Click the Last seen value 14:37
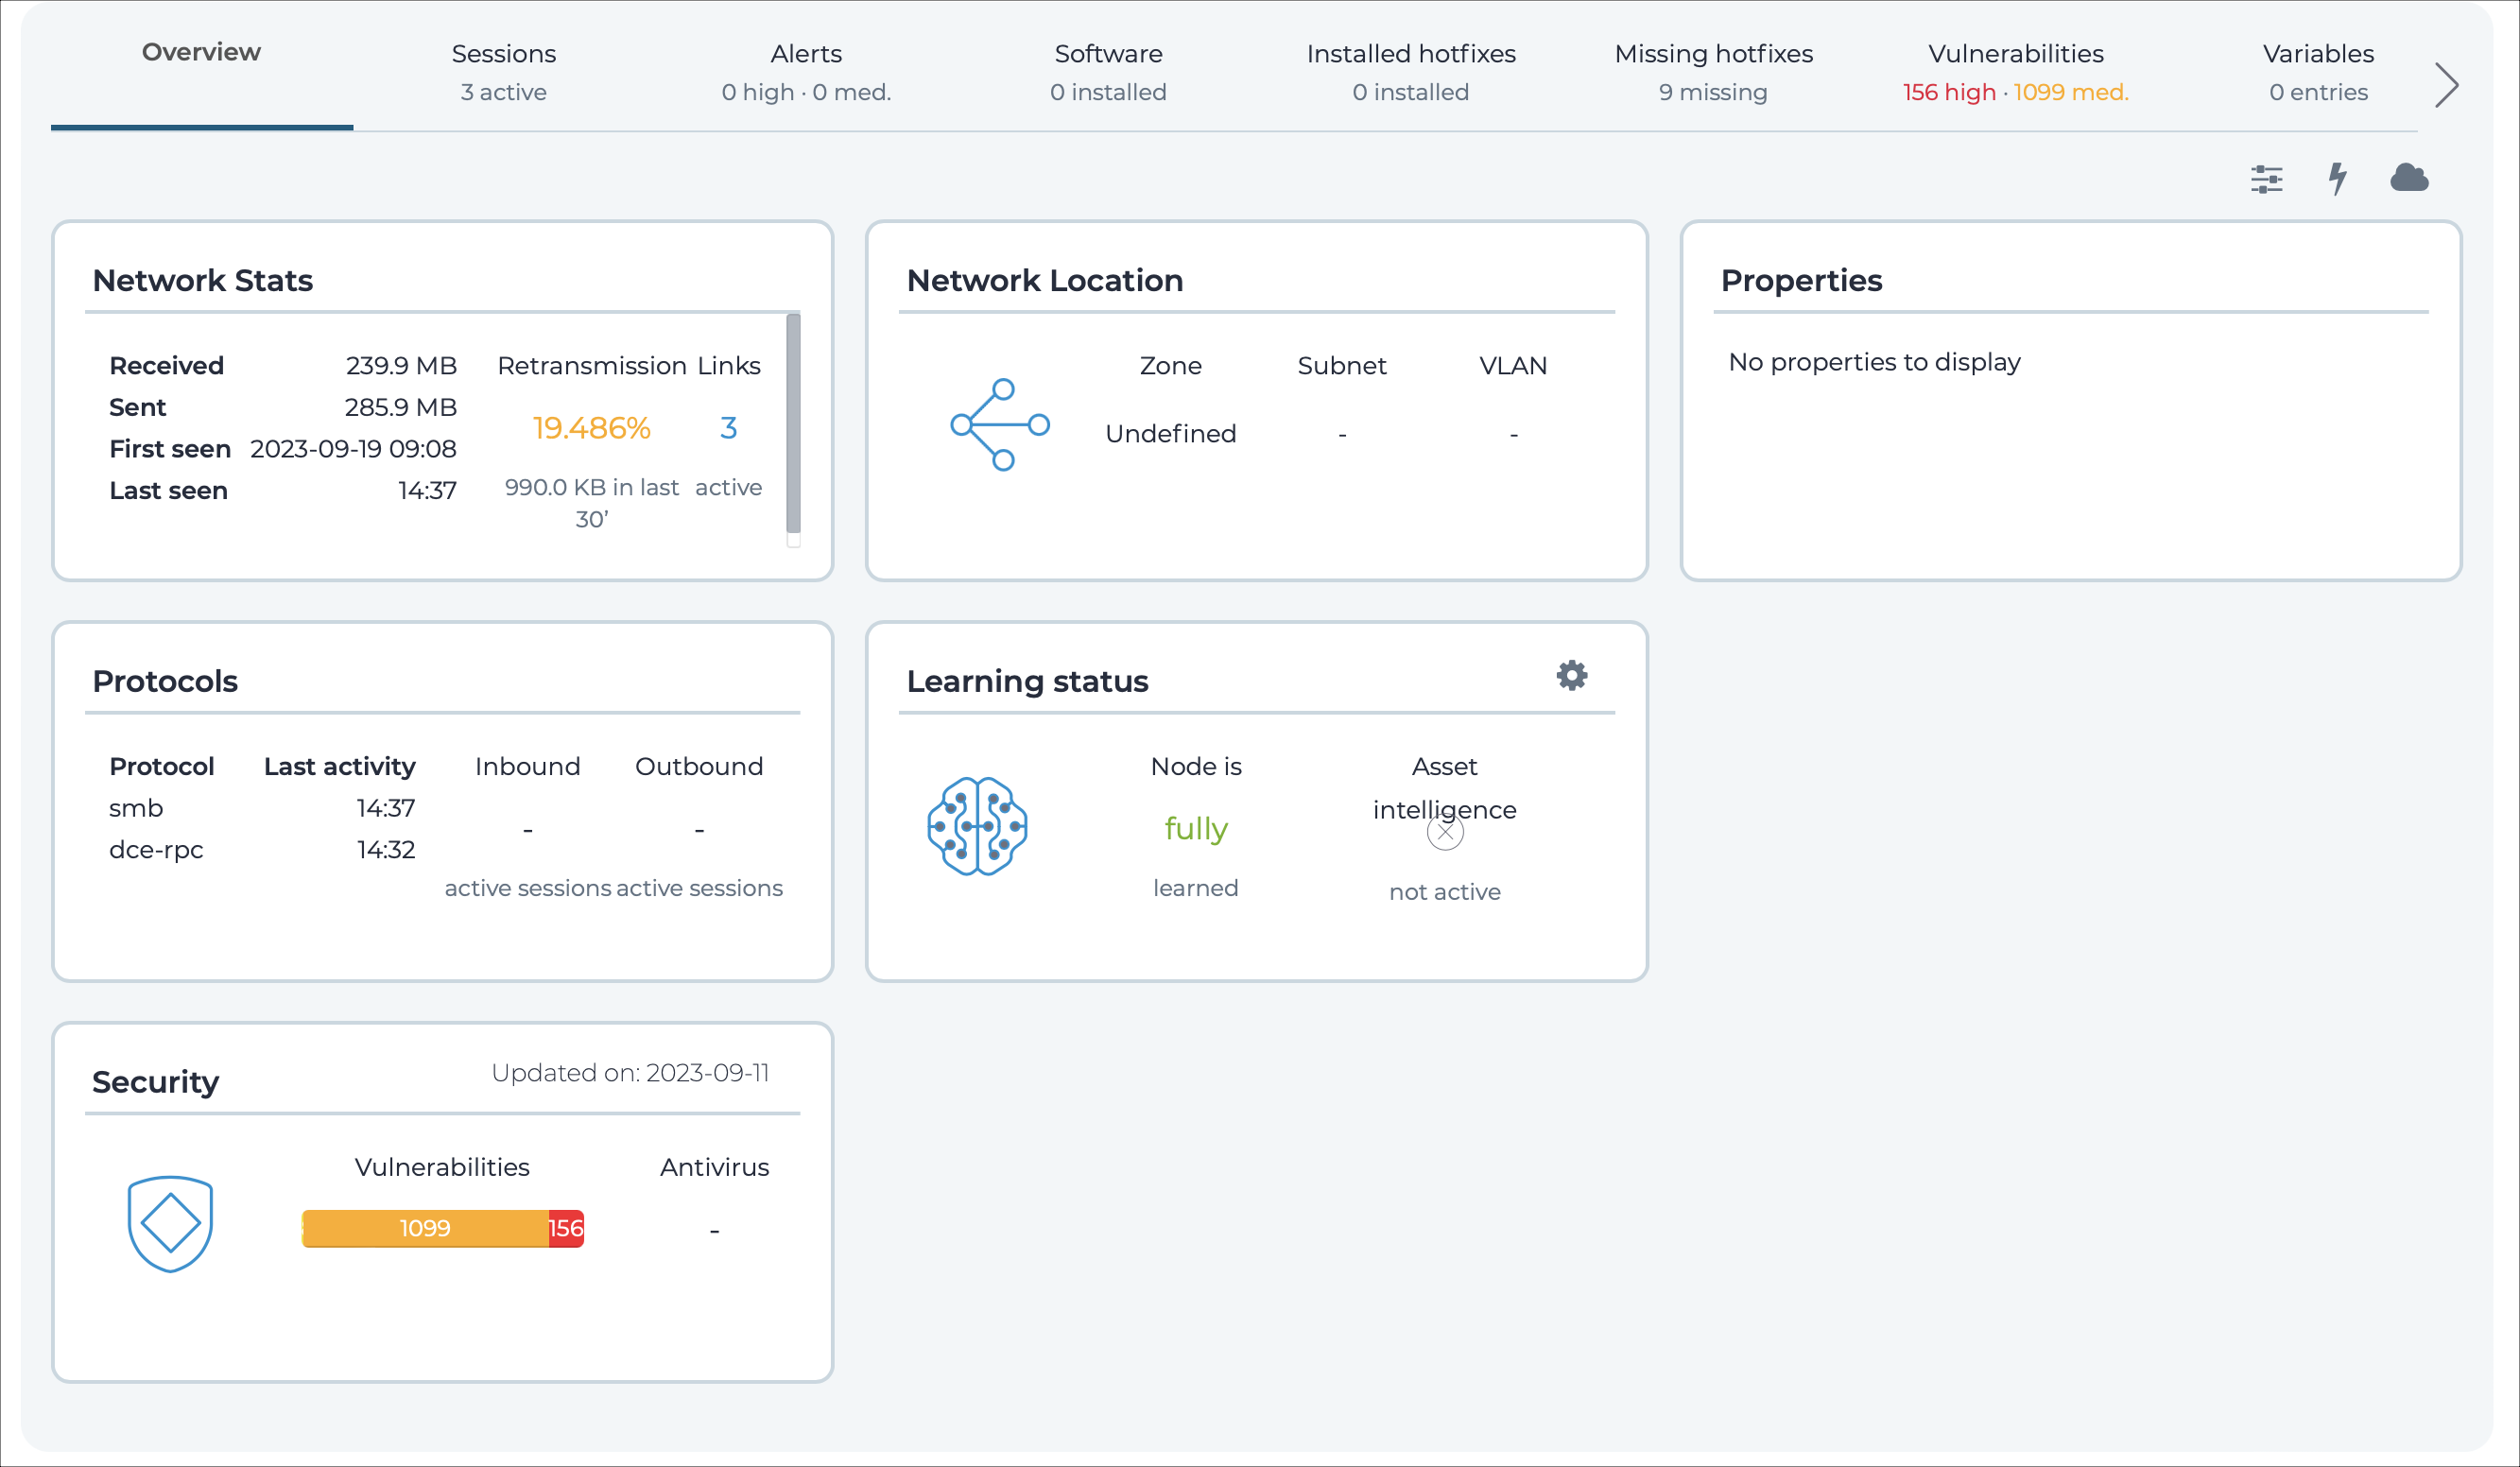2520x1467 pixels. tap(427, 491)
